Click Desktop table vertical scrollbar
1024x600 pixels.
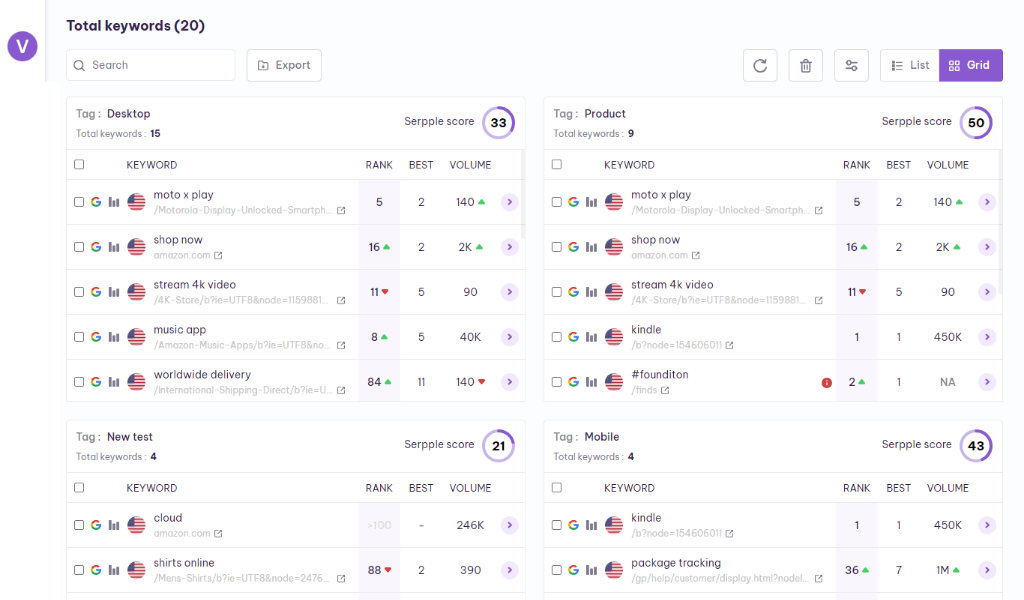pyautogui.click(x=522, y=194)
